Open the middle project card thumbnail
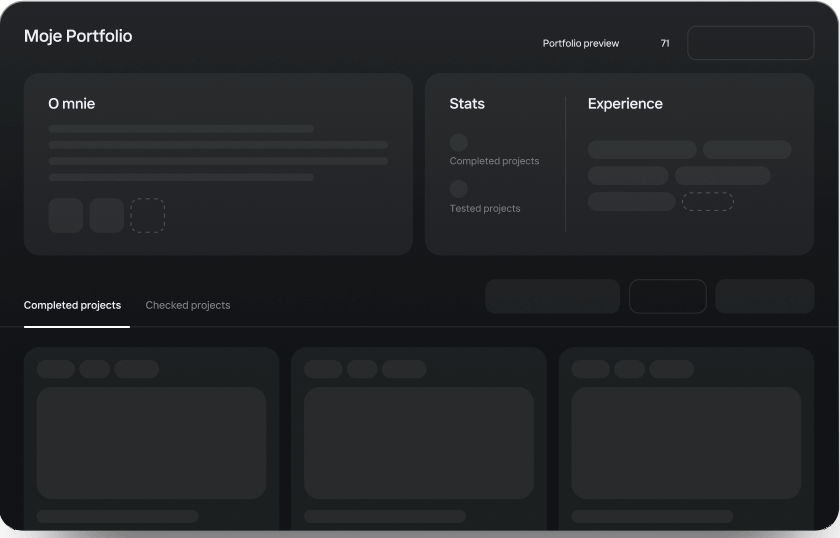840x538 pixels. pos(419,443)
